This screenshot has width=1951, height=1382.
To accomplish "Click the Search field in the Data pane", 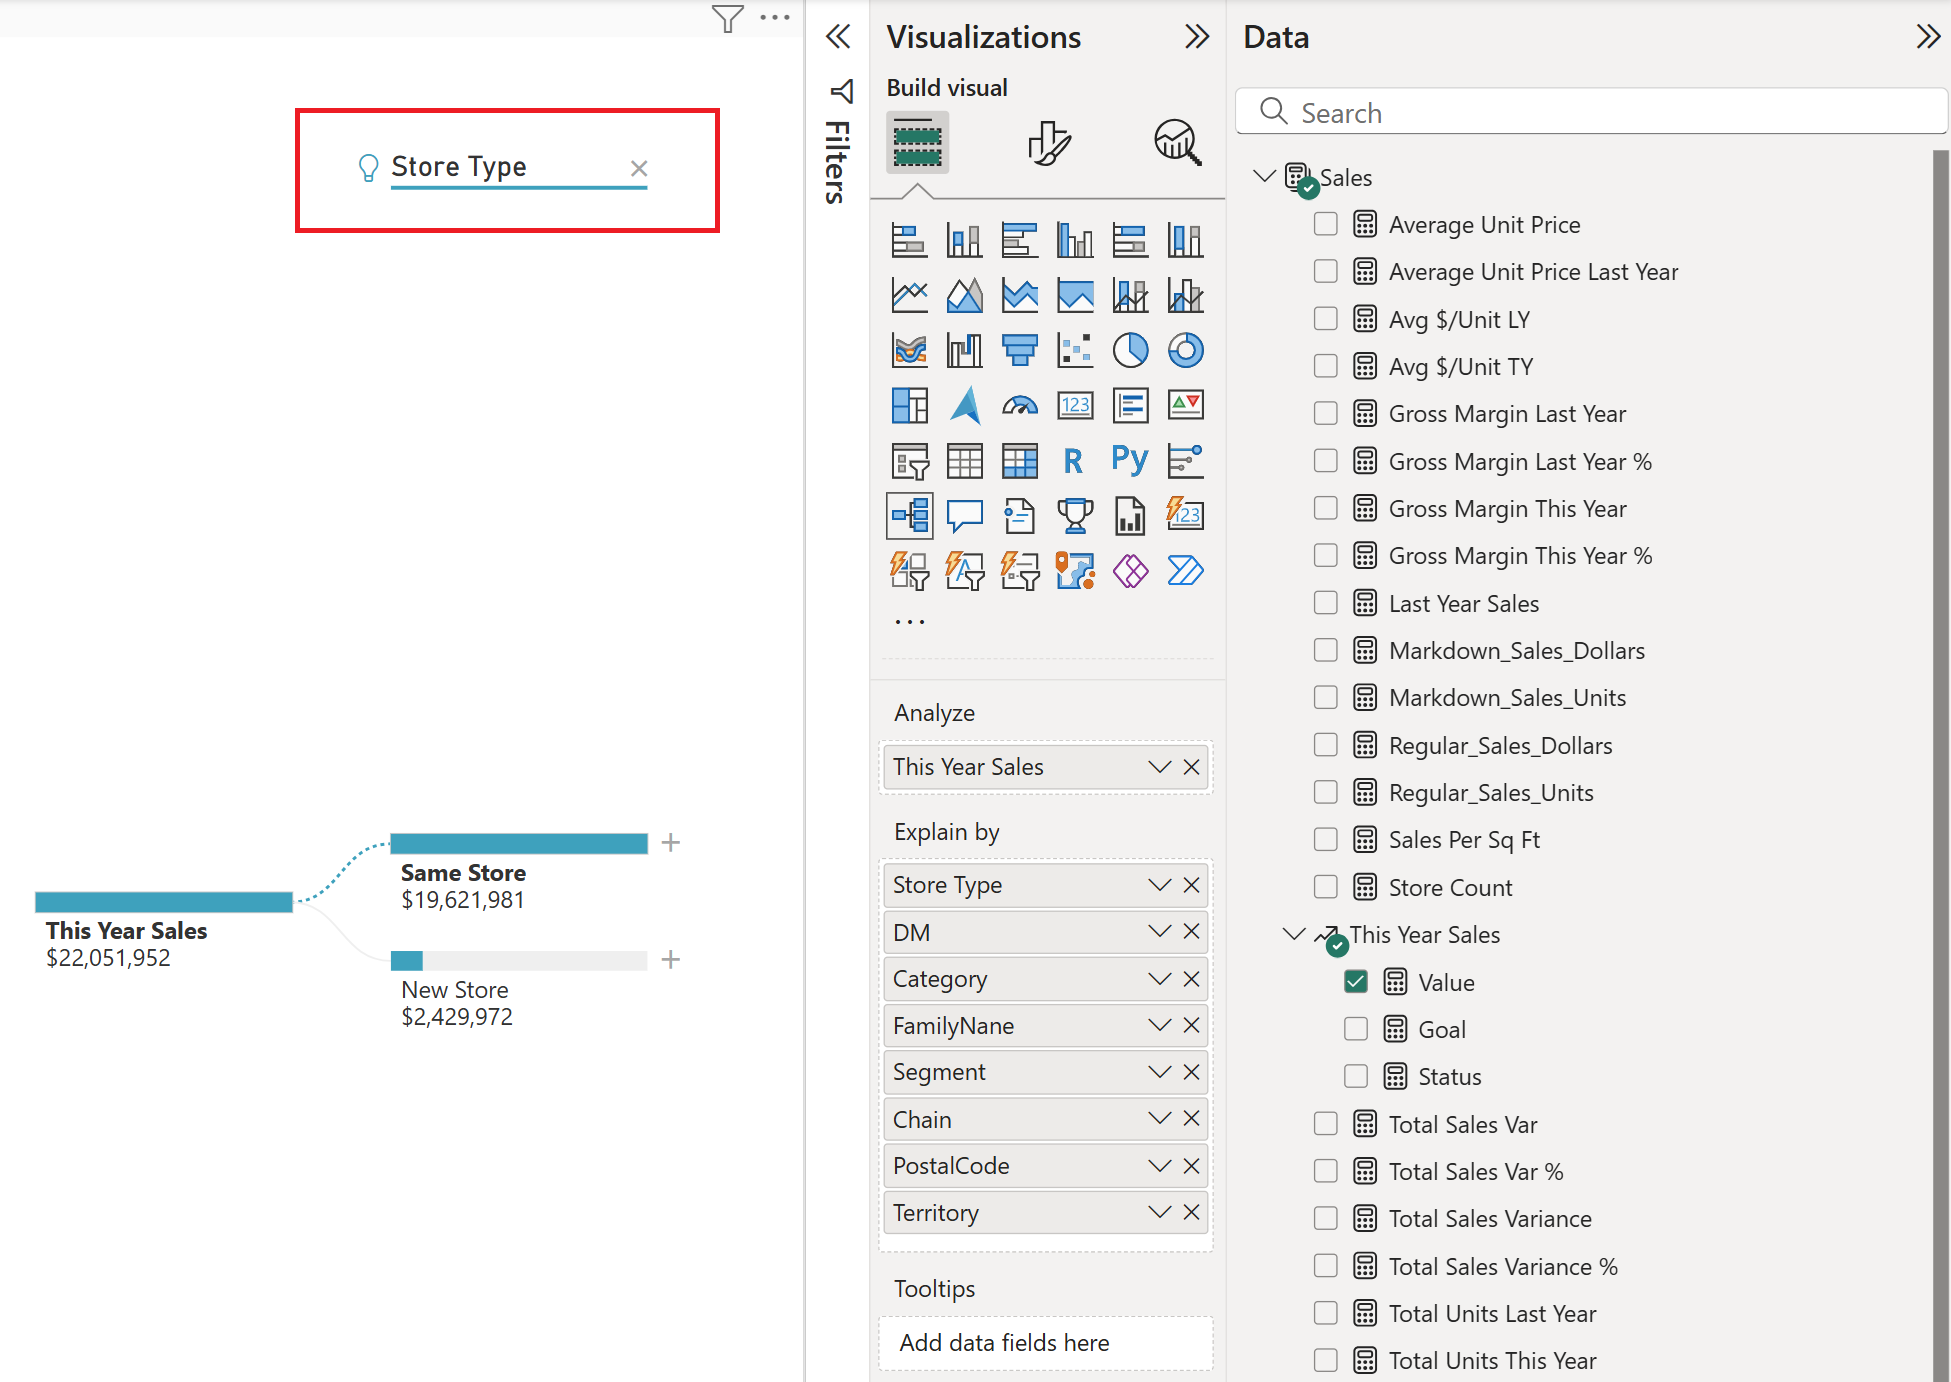I will [x=1590, y=111].
